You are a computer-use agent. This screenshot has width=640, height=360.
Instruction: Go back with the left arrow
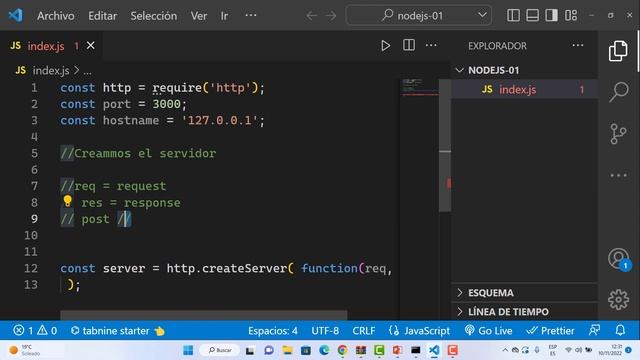coord(311,16)
